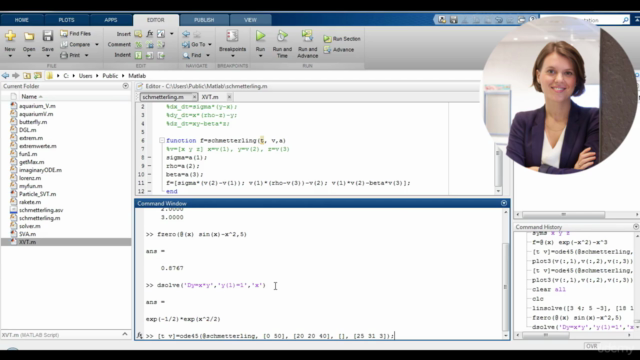Image resolution: width=640 pixels, height=360 pixels.
Task: Run the script with green Run arrow
Action: point(260,36)
